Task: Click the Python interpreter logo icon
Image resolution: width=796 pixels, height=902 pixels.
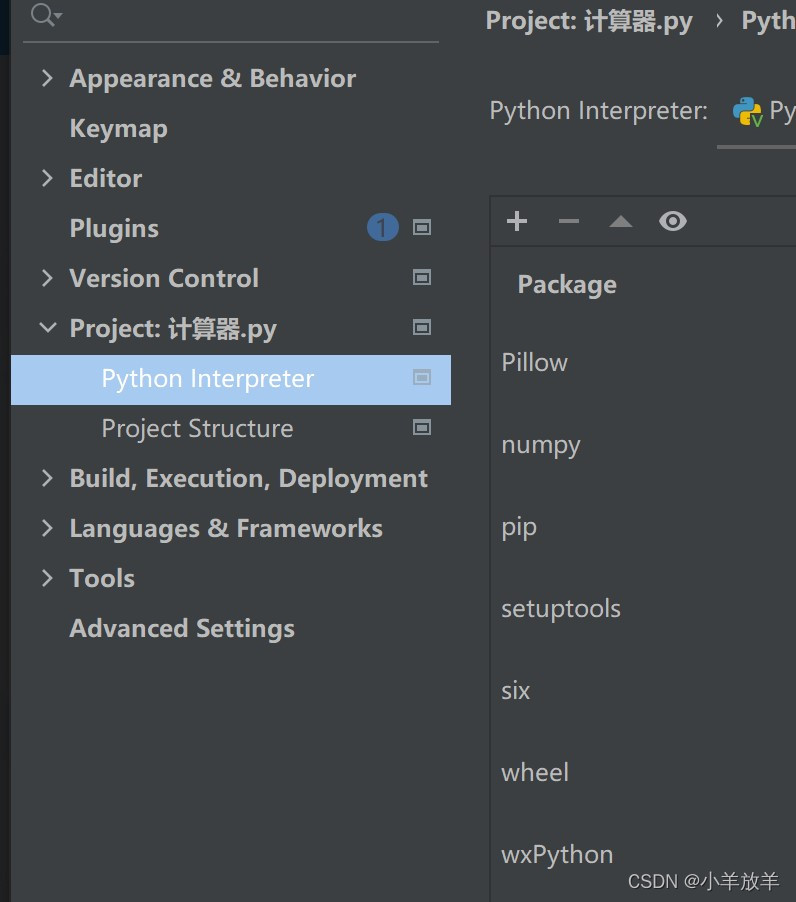Action: tap(747, 112)
